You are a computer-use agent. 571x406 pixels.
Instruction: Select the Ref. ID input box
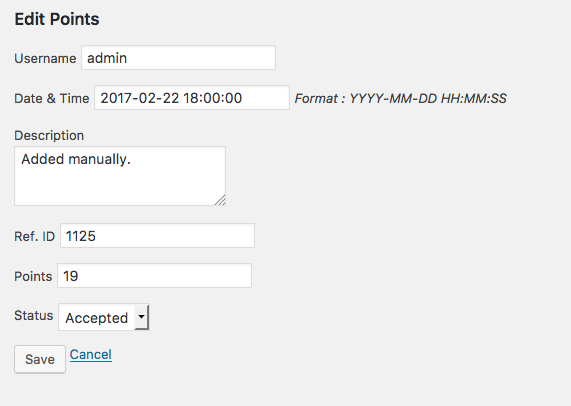(x=157, y=236)
